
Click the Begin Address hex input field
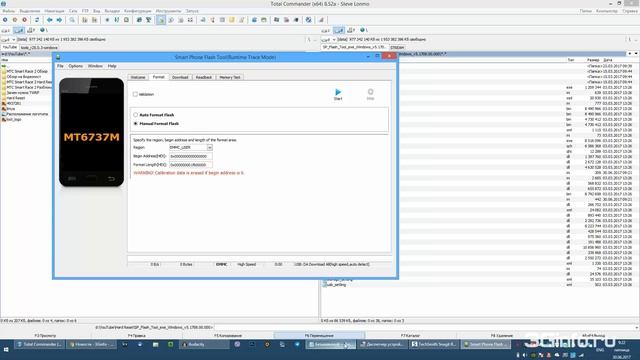[x=191, y=156]
